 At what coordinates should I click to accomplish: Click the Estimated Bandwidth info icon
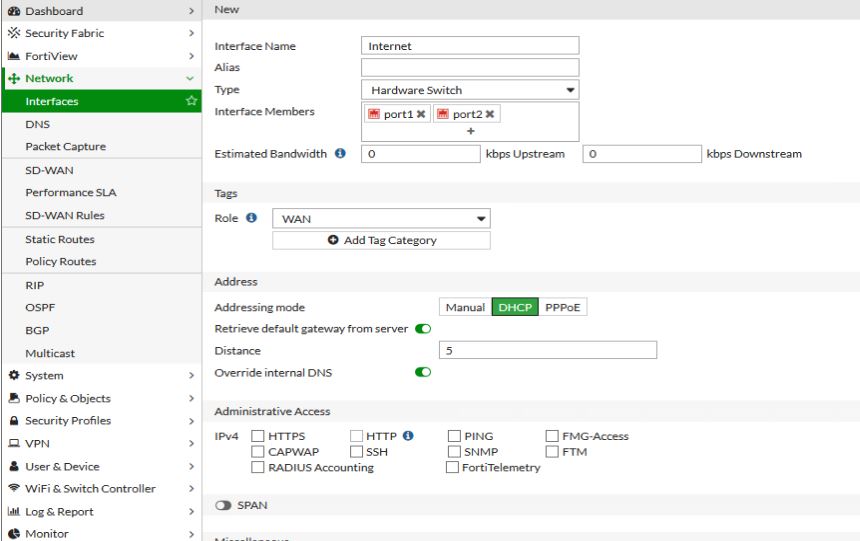tap(340, 154)
